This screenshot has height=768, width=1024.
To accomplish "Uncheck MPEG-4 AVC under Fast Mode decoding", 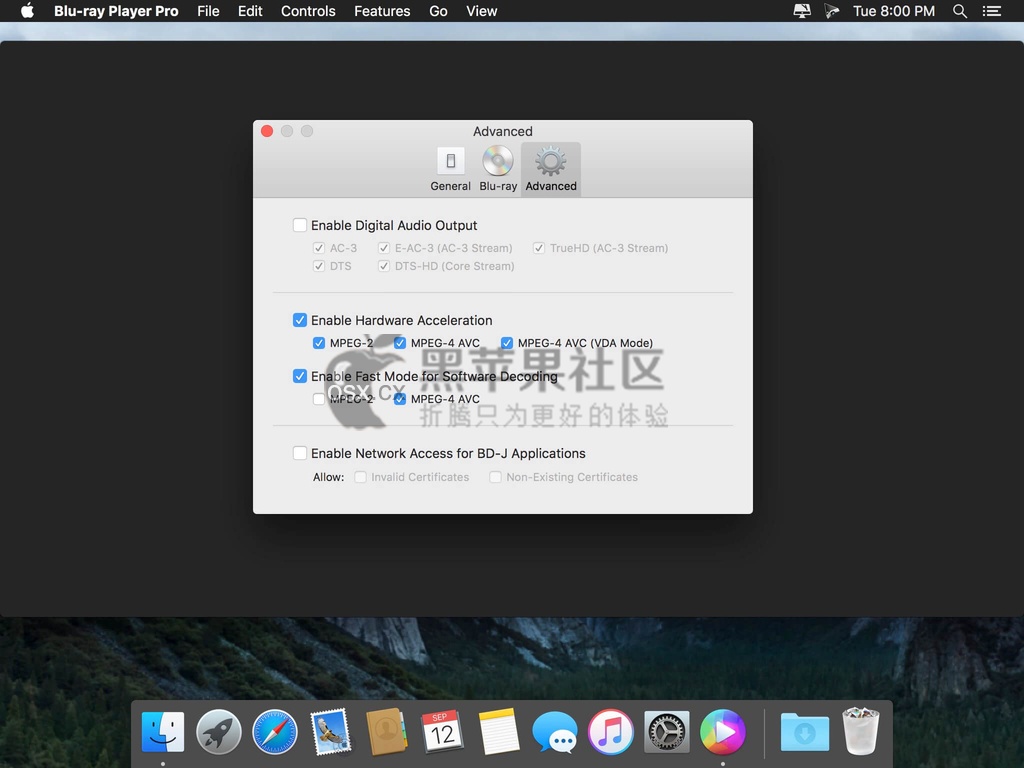I will coord(400,399).
